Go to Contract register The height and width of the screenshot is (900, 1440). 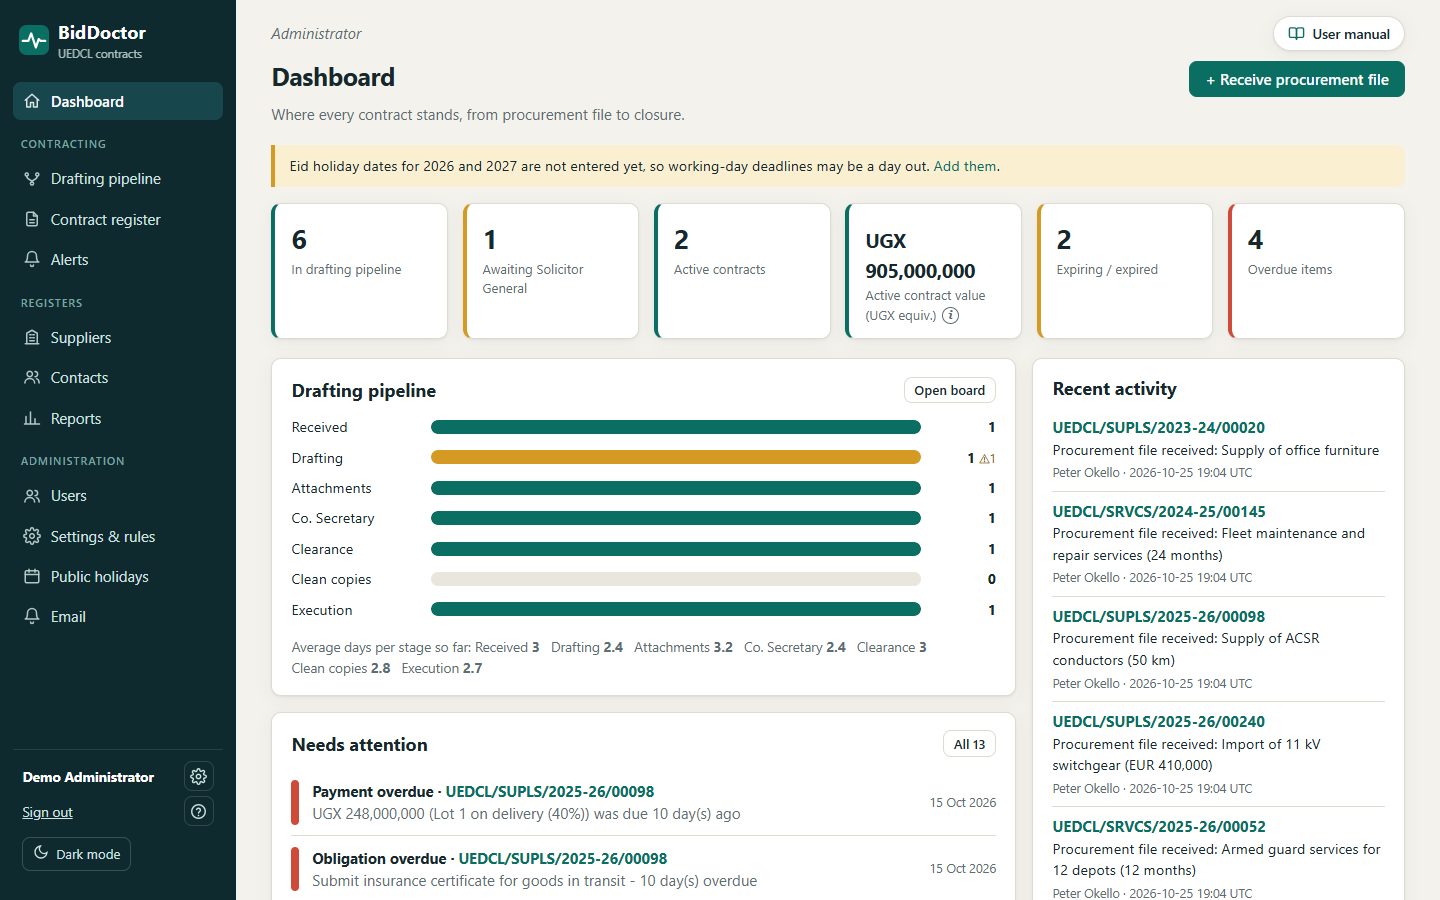pyautogui.click(x=118, y=219)
